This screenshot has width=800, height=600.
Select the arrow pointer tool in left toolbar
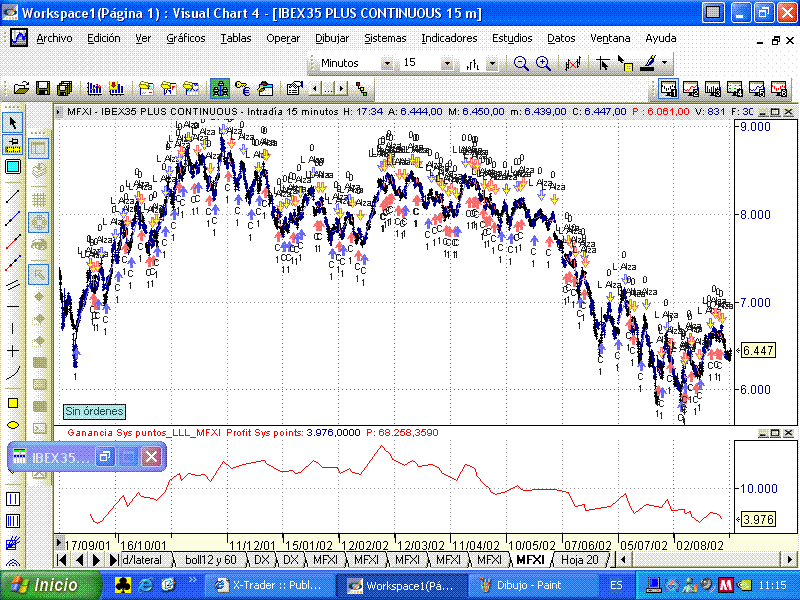(x=13, y=122)
